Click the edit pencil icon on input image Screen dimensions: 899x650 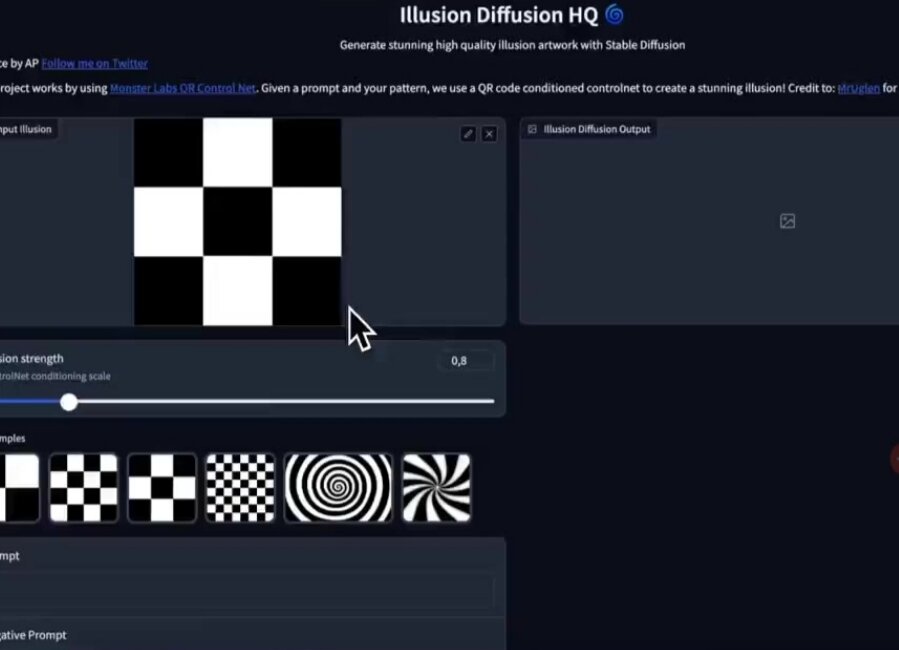click(x=468, y=134)
